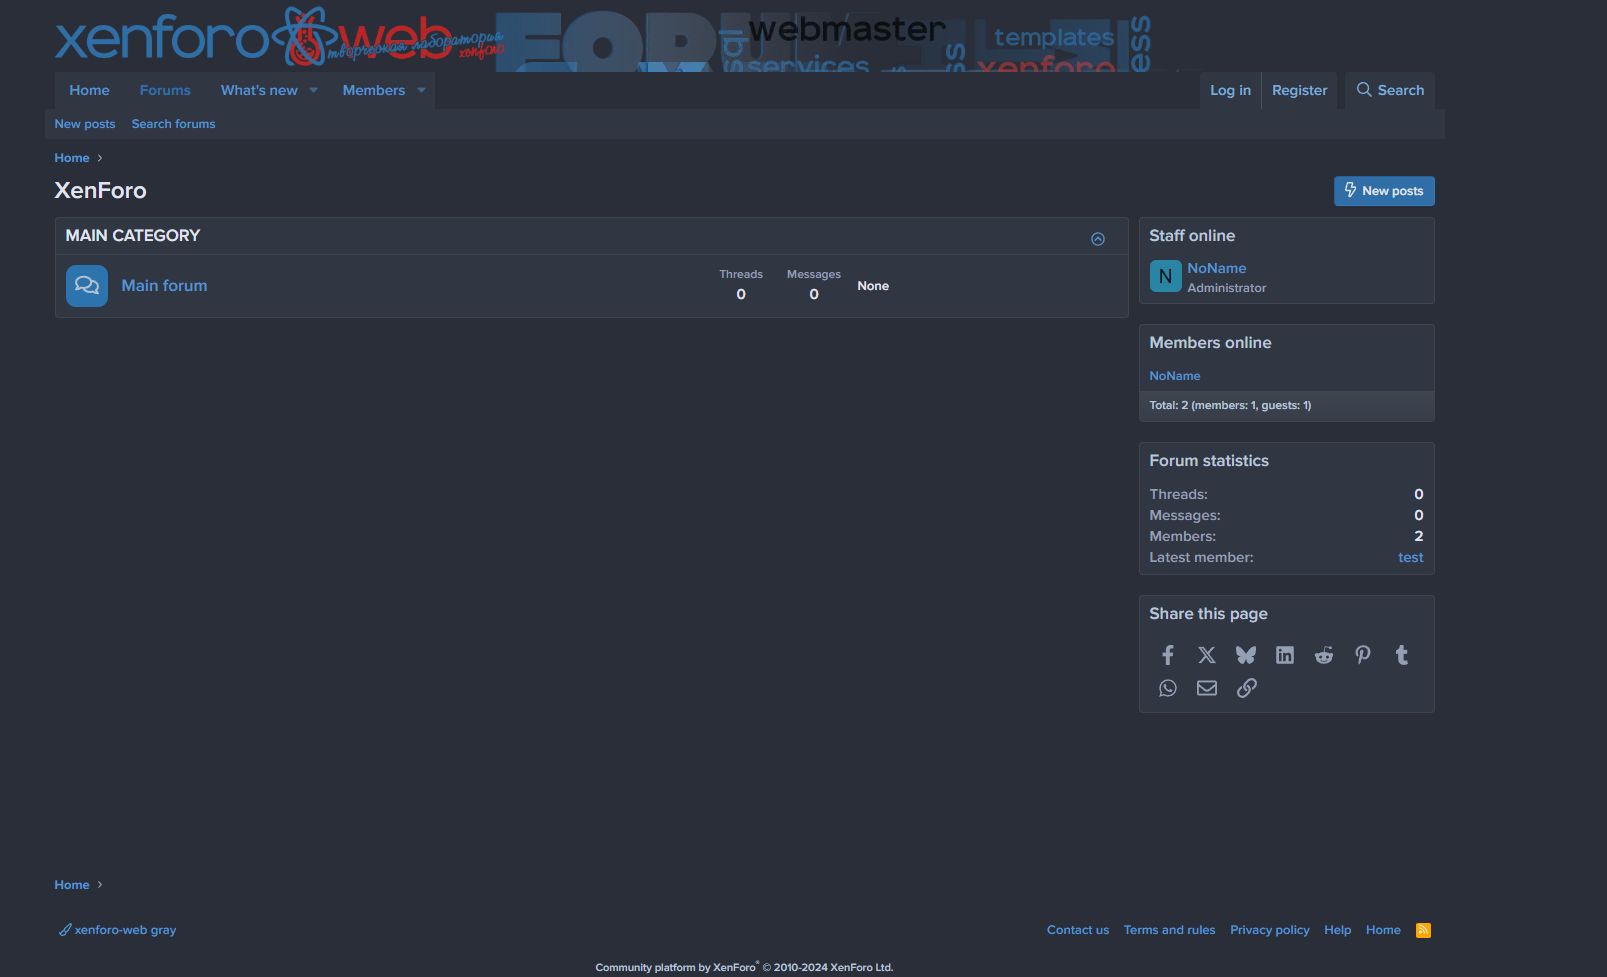Image resolution: width=1607 pixels, height=977 pixels.
Task: Open the RSS feed icon
Action: [1423, 930]
